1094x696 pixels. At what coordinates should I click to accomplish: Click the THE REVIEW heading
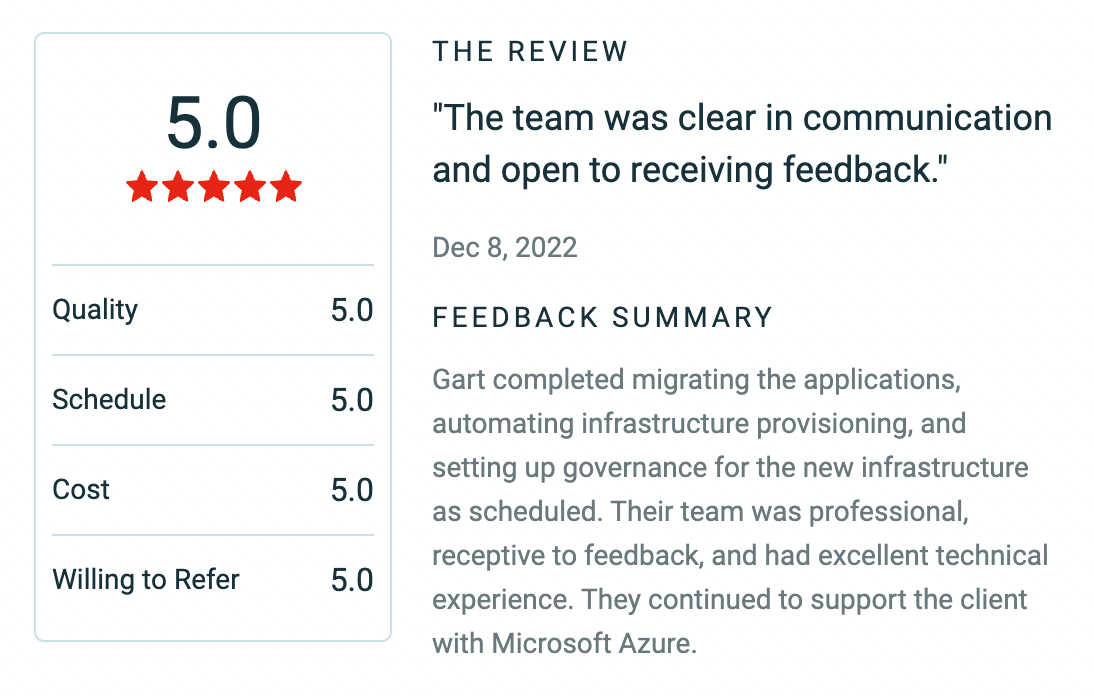pyautogui.click(x=530, y=52)
